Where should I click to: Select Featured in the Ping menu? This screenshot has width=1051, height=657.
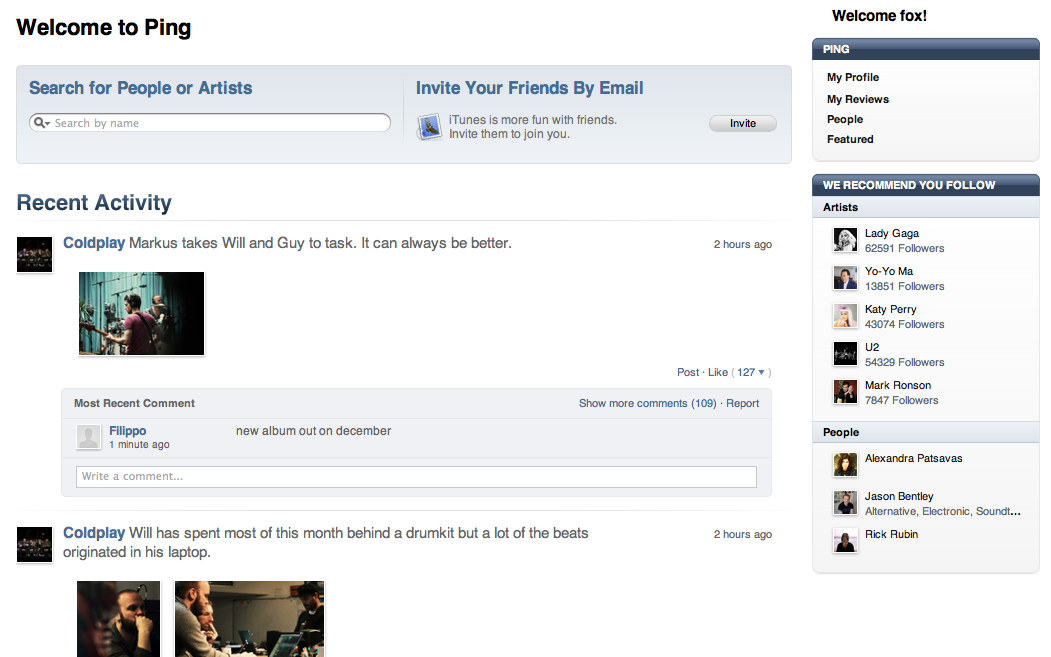[850, 139]
